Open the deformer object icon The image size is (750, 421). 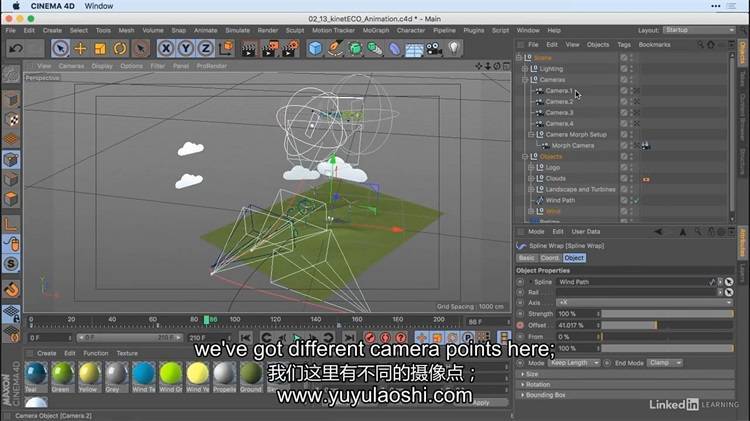click(x=395, y=48)
